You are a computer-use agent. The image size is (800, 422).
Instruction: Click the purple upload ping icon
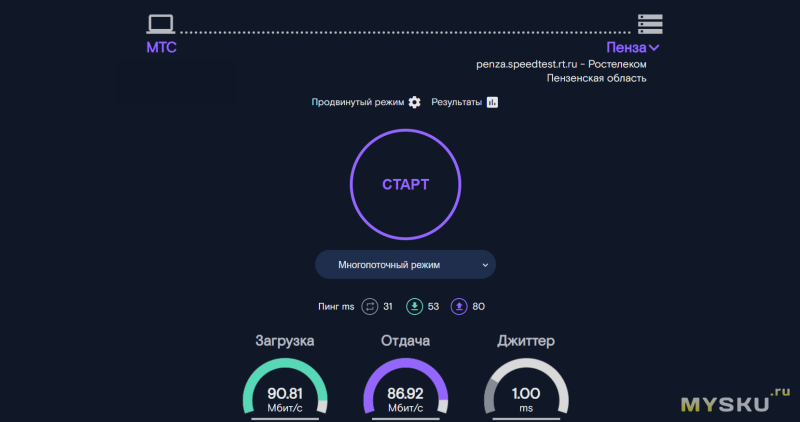tap(459, 307)
